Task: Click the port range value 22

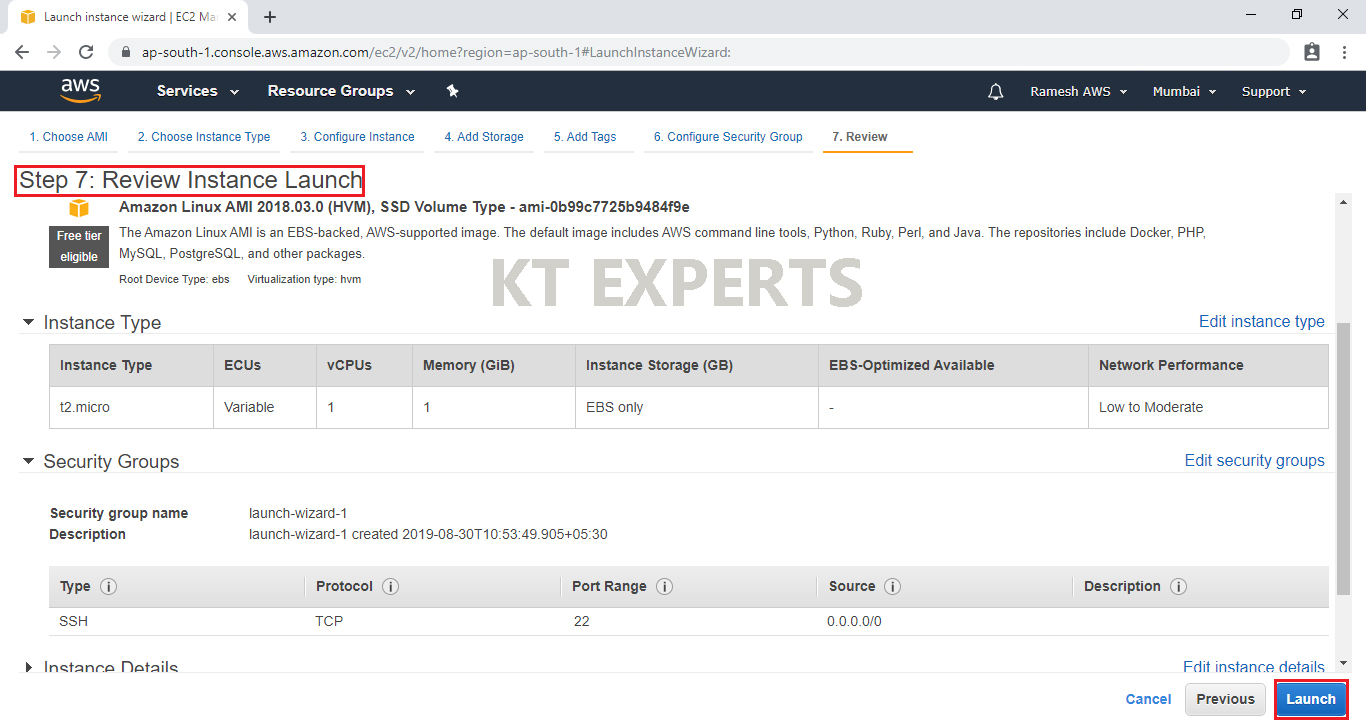Action: 581,621
